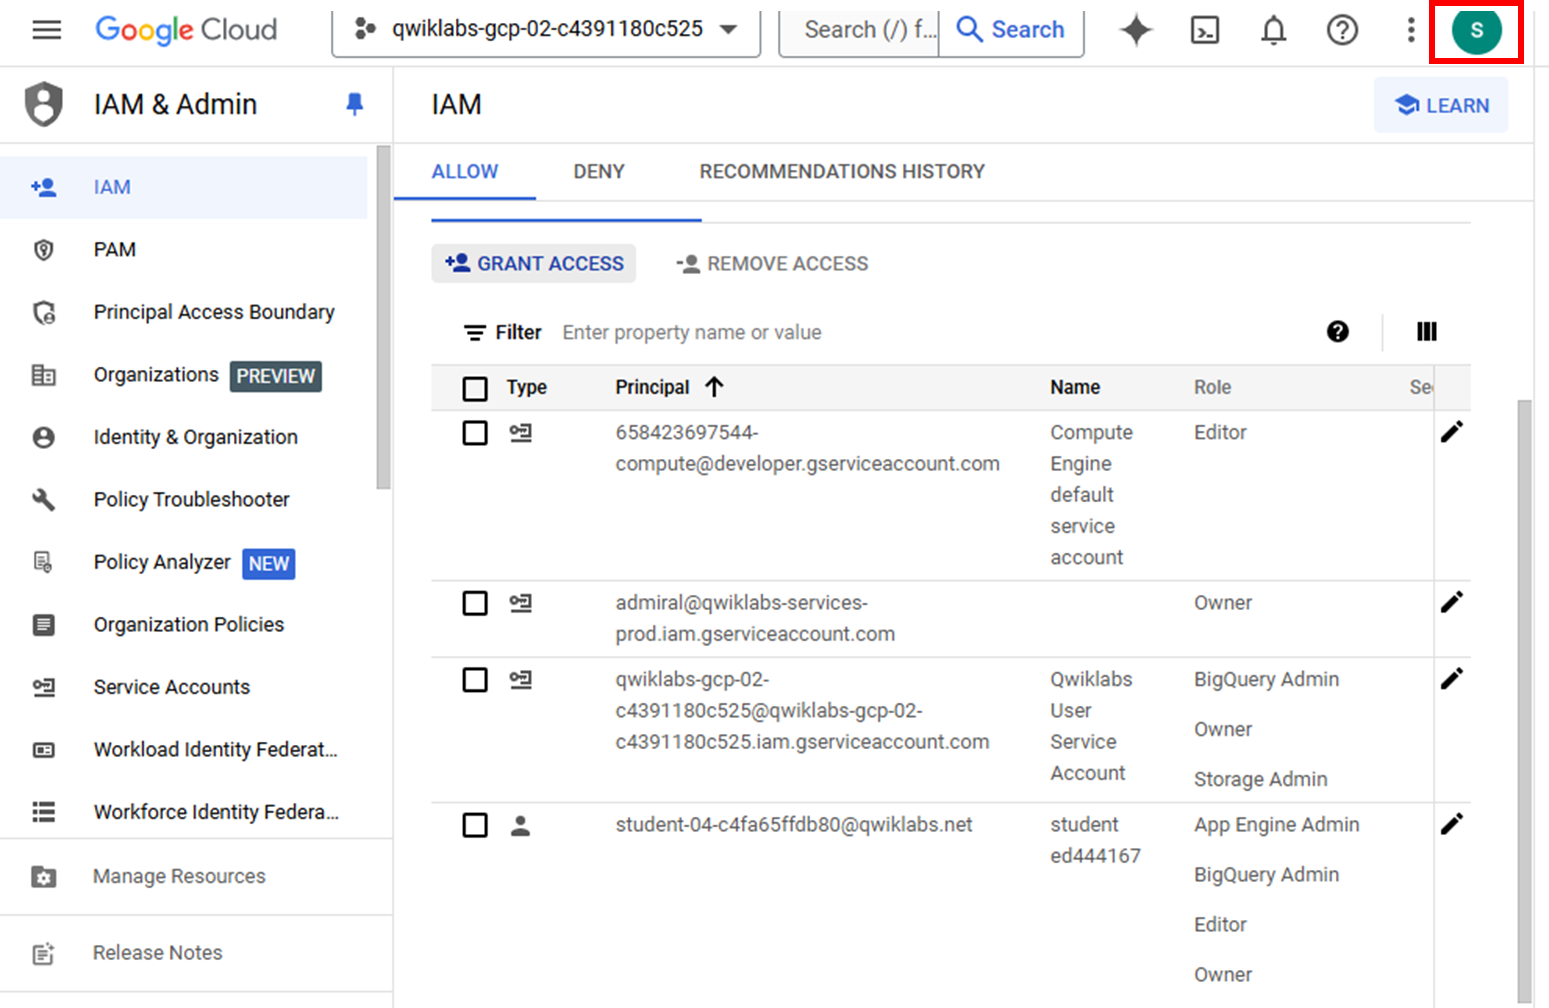1549x1008 pixels.
Task: Click the blue Search button
Action: click(1011, 30)
